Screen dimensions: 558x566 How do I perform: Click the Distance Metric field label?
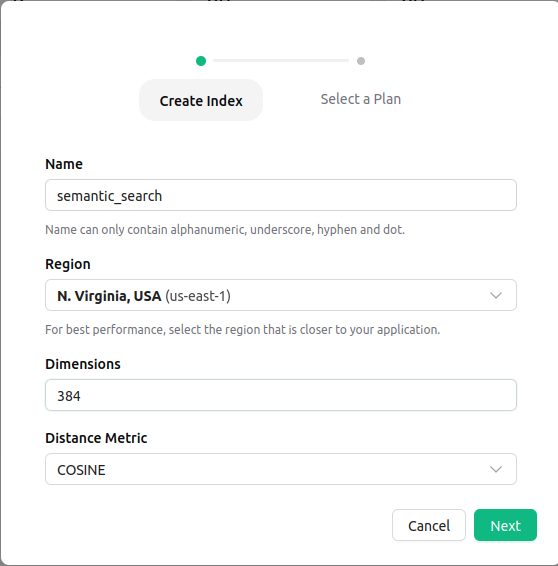click(96, 438)
